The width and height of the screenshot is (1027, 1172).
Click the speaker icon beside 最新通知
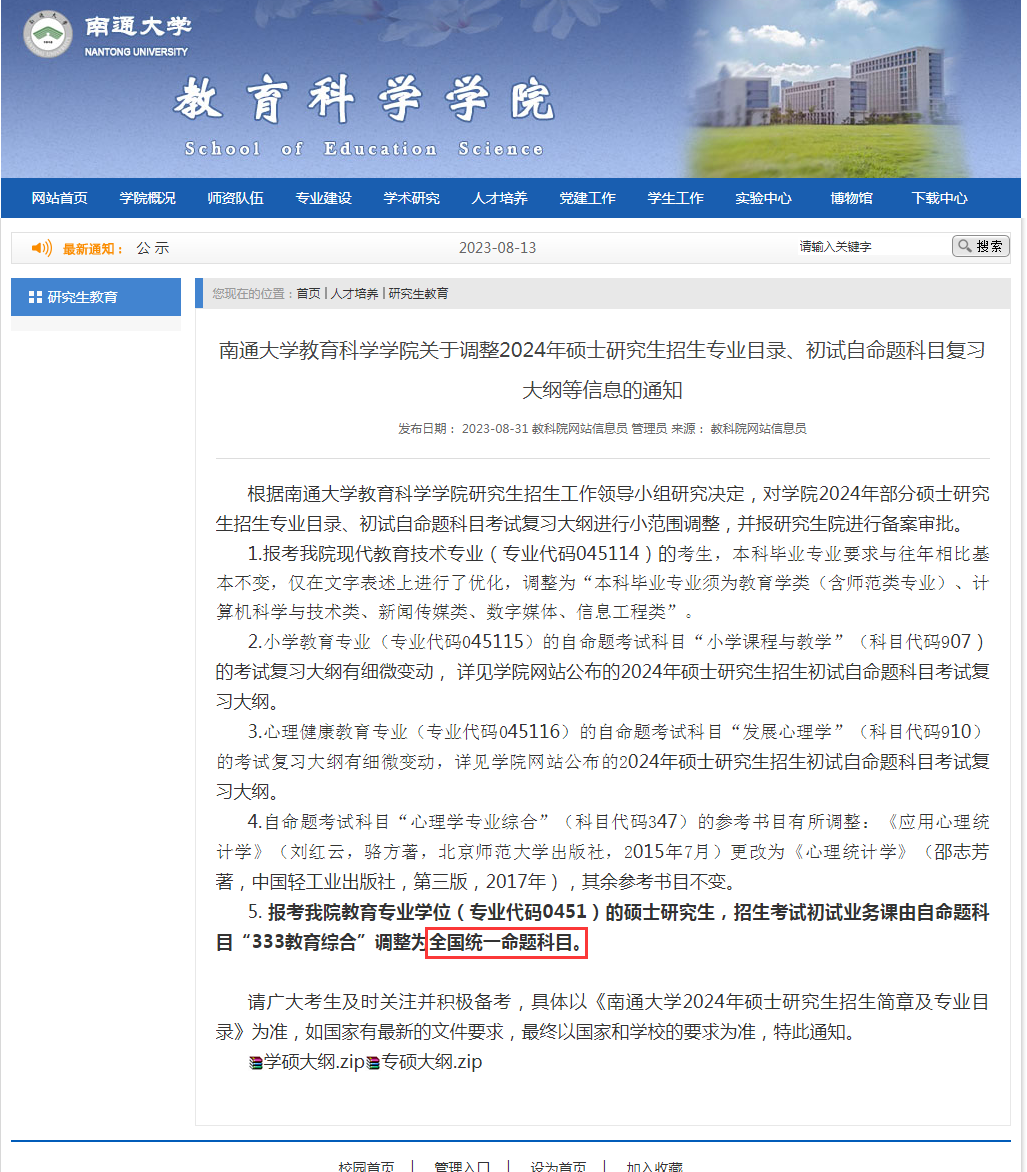(x=41, y=248)
